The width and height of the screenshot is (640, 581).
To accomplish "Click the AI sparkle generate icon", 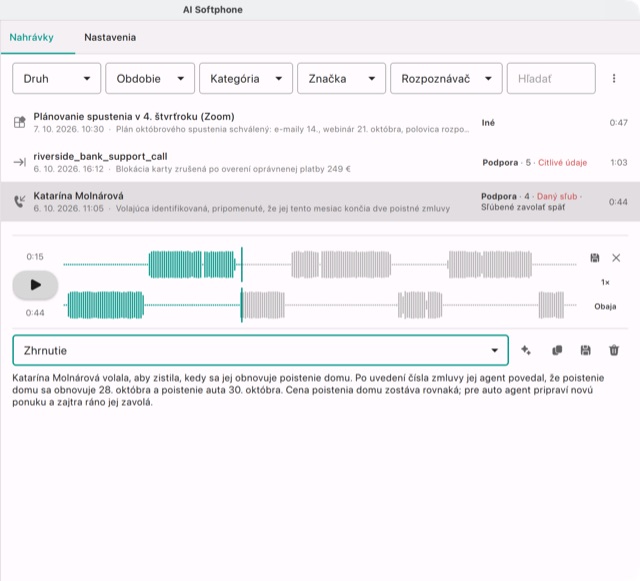I will coord(526,350).
